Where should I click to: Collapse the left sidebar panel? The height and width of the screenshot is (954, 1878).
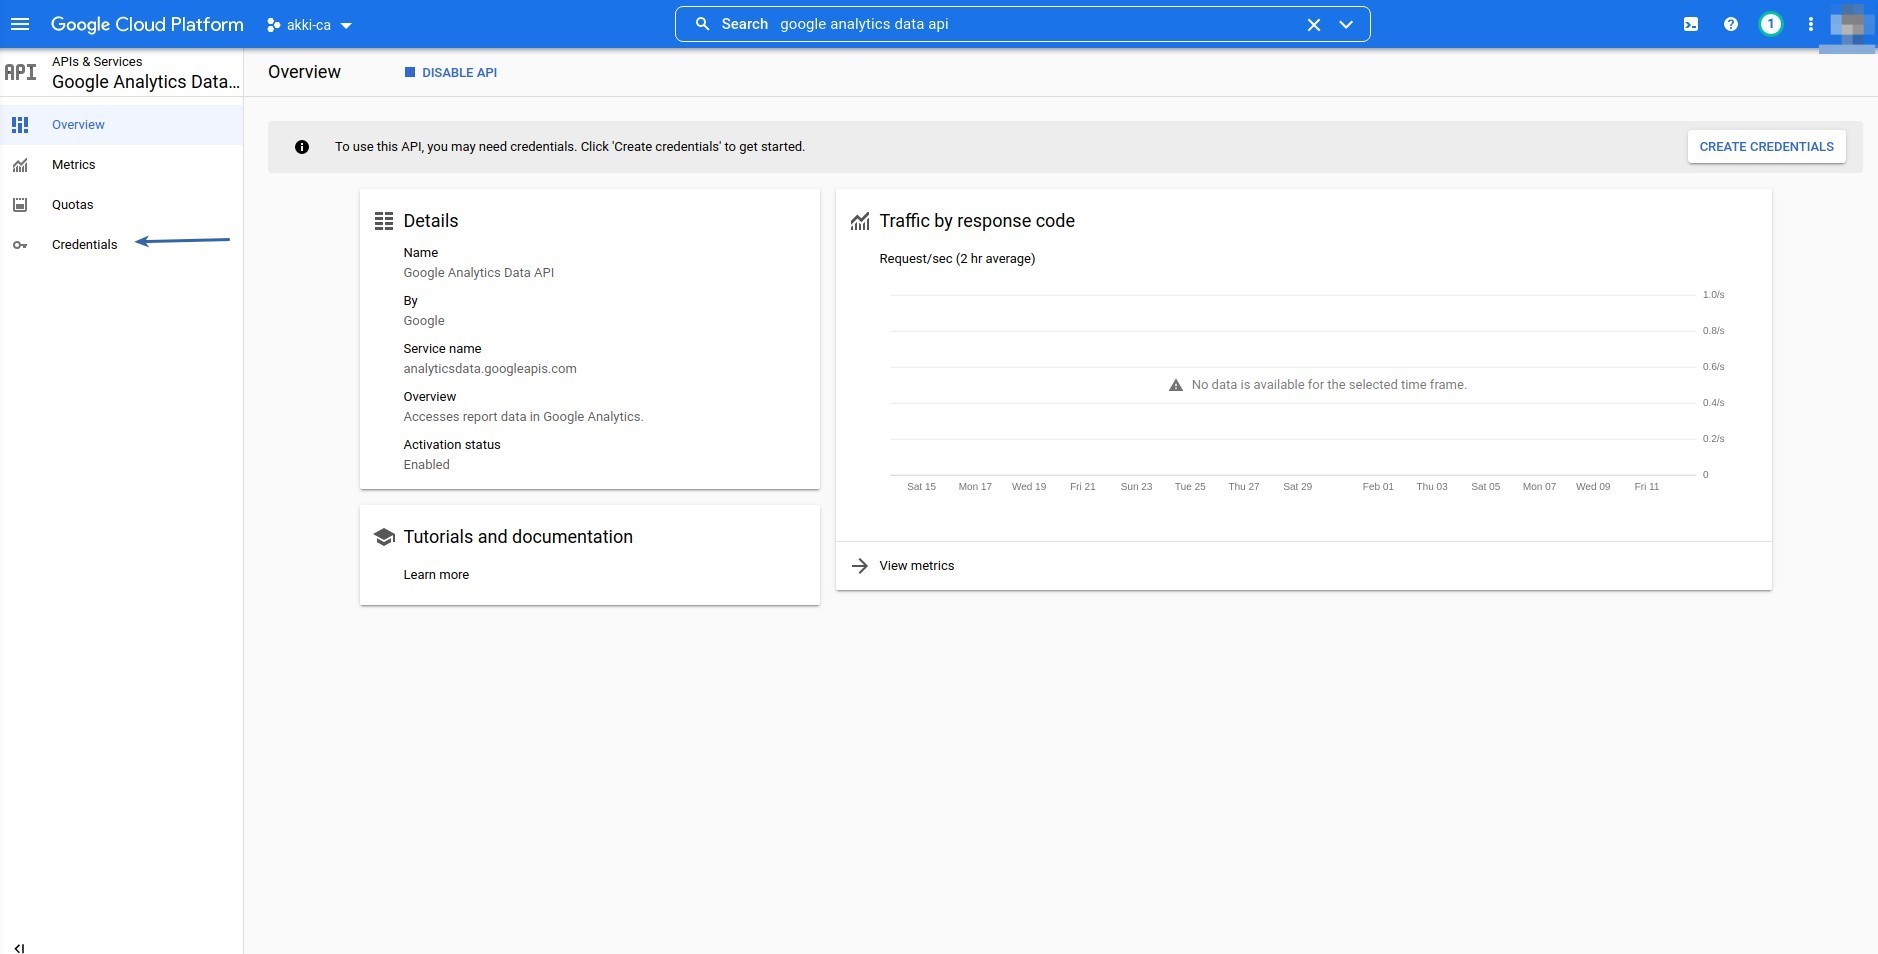coord(19,947)
